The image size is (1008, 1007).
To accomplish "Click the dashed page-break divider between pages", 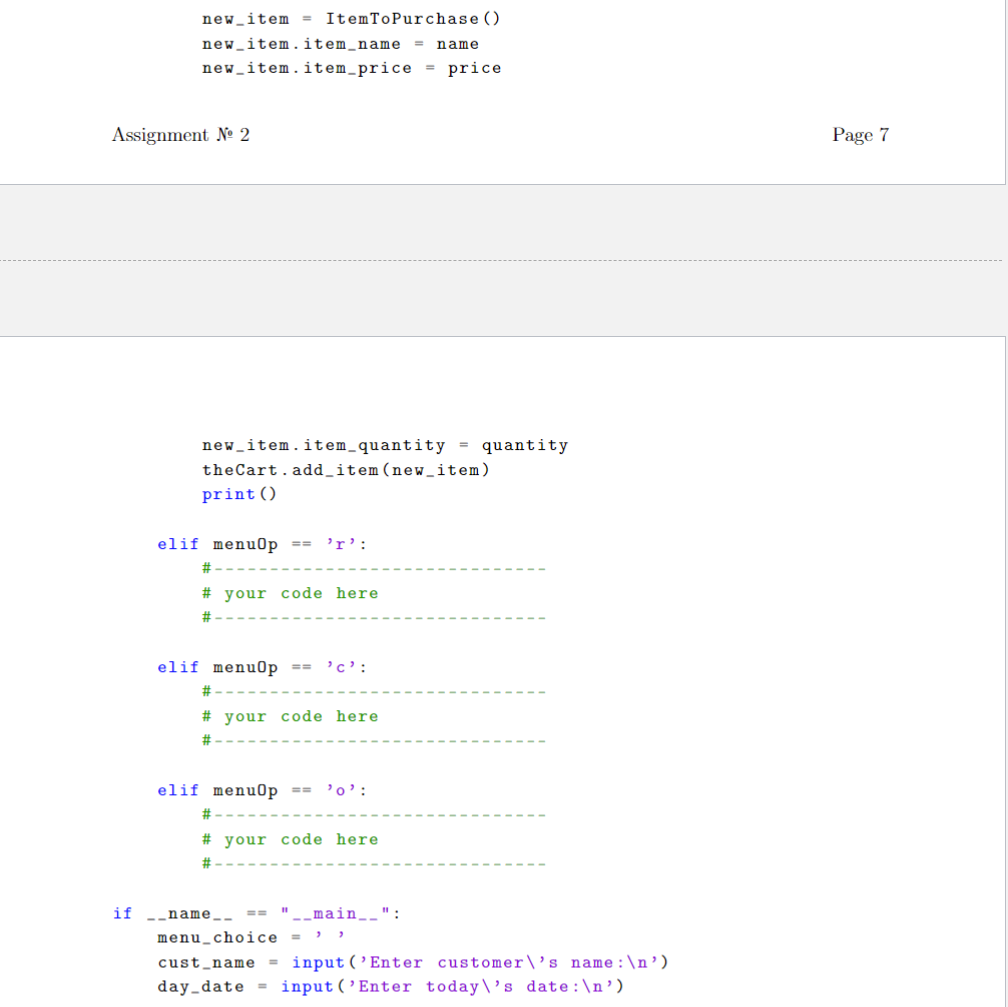I will pyautogui.click(x=504, y=260).
